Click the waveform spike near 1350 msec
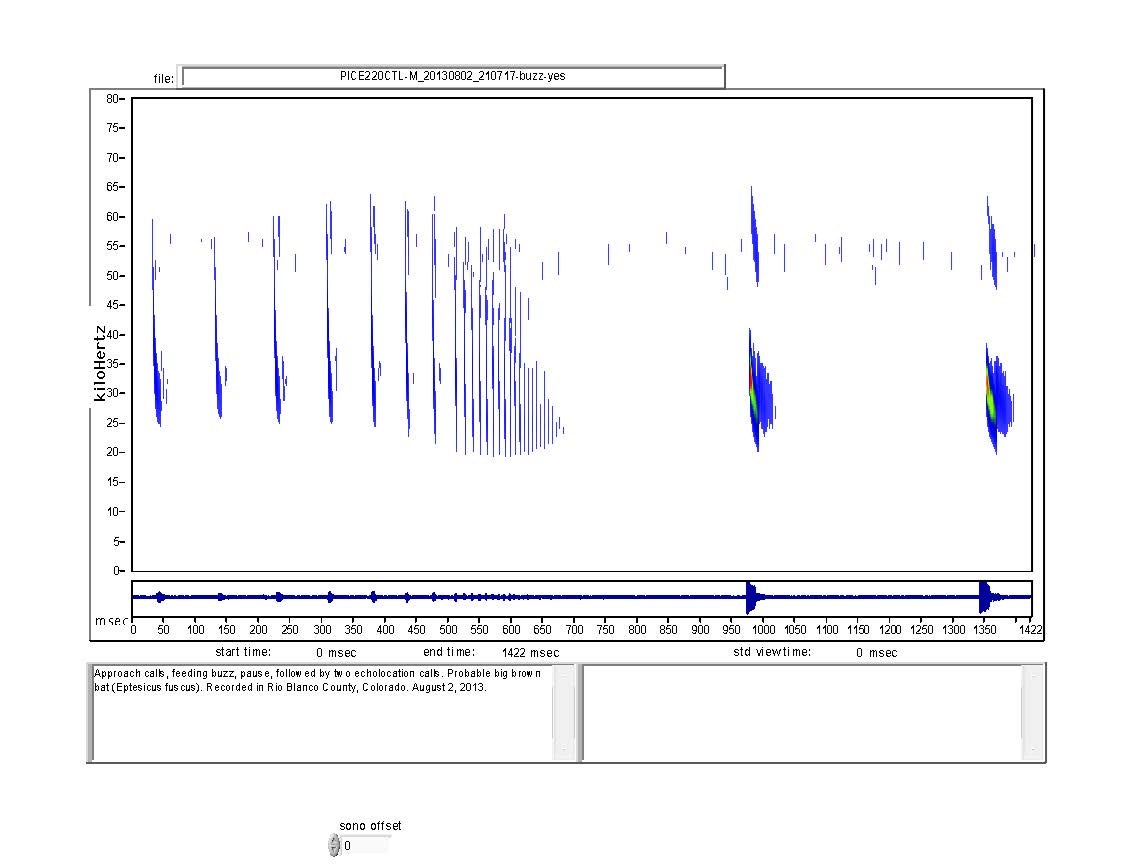The image size is (1122, 867). point(985,597)
